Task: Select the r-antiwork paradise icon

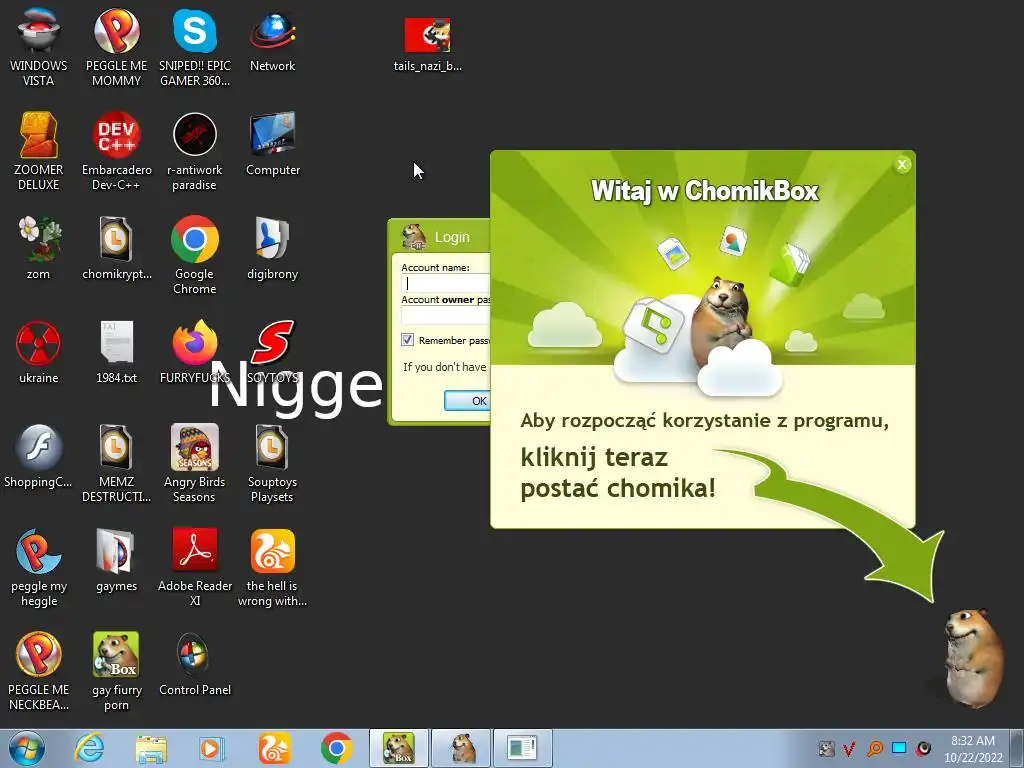Action: pyautogui.click(x=195, y=151)
